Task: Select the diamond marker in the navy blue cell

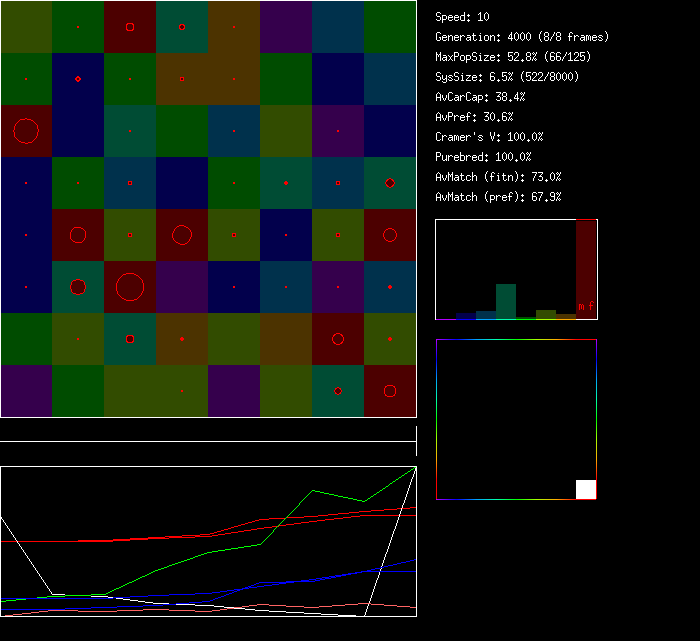Action: [78, 79]
